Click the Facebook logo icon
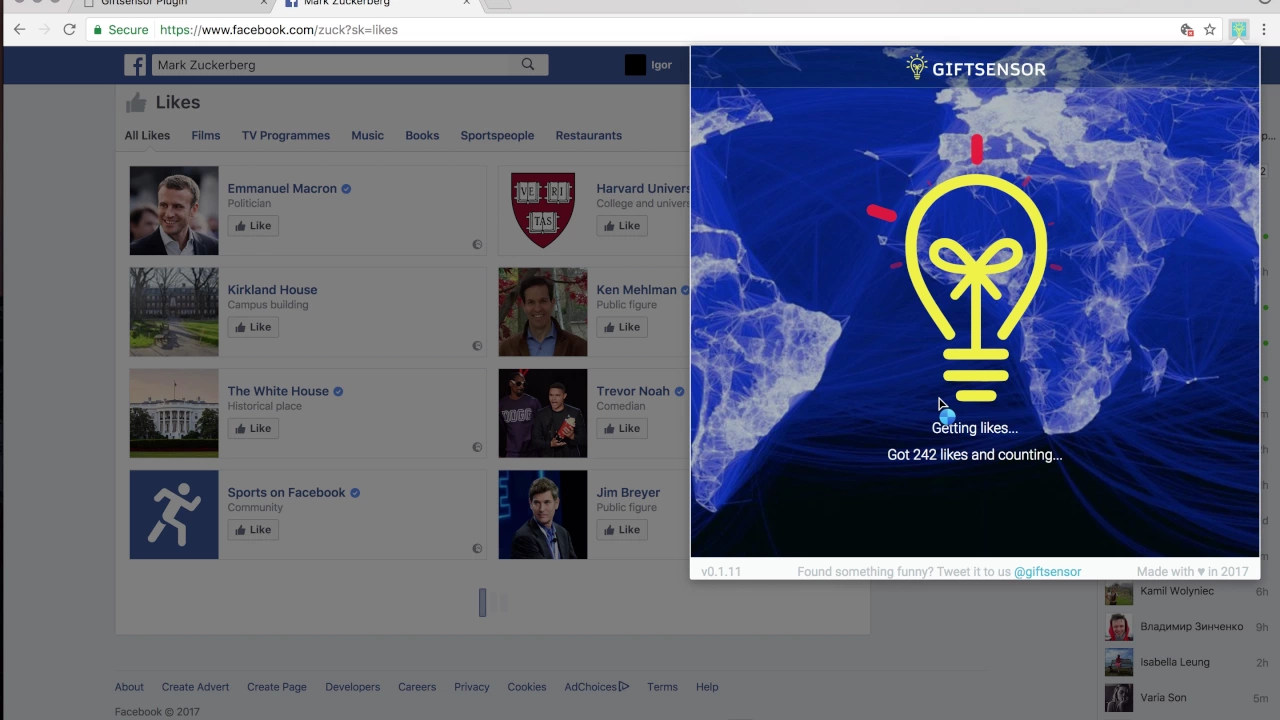Image resolution: width=1280 pixels, height=720 pixels. [135, 65]
